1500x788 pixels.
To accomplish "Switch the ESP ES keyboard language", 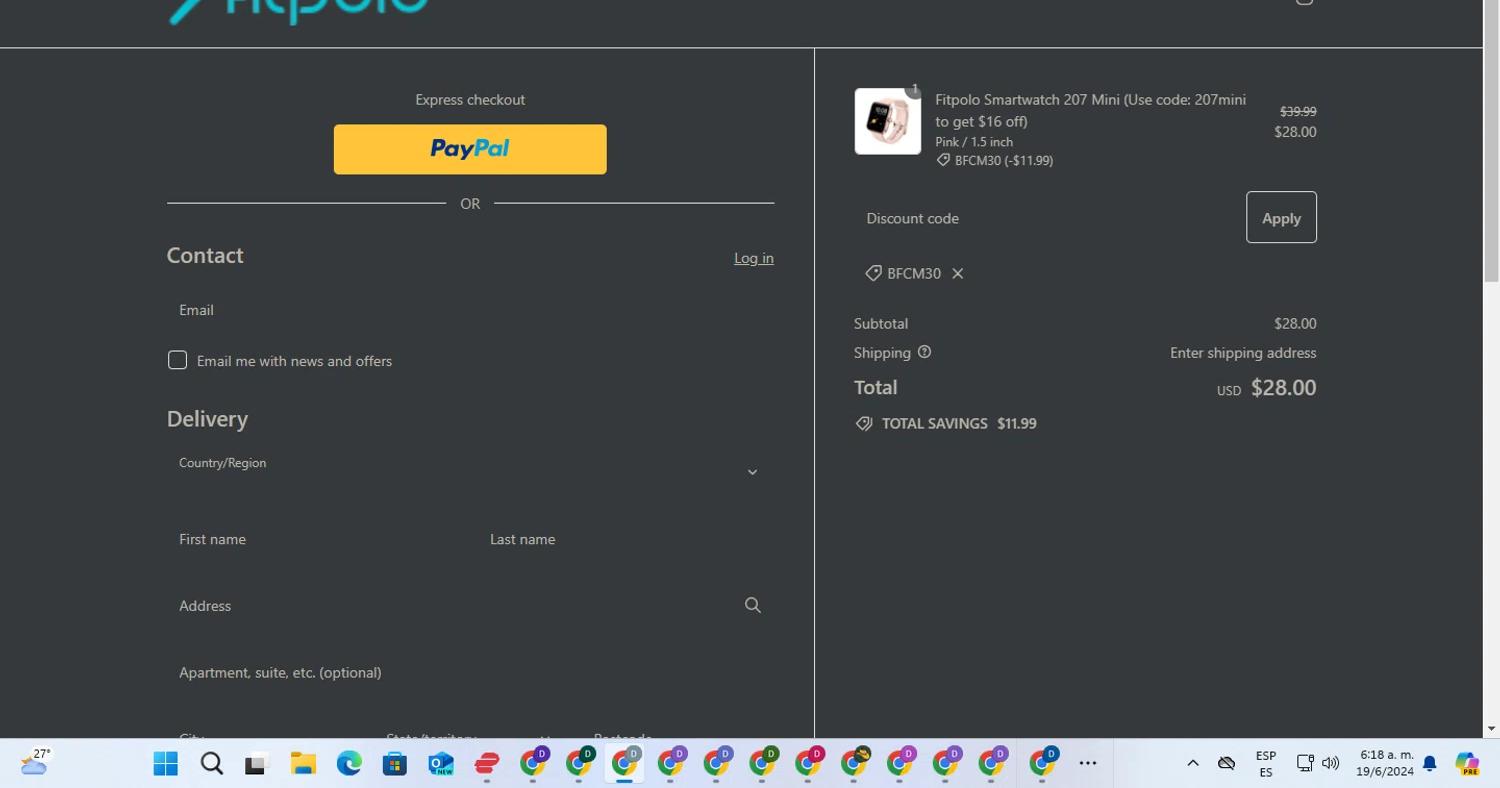I will (1266, 764).
